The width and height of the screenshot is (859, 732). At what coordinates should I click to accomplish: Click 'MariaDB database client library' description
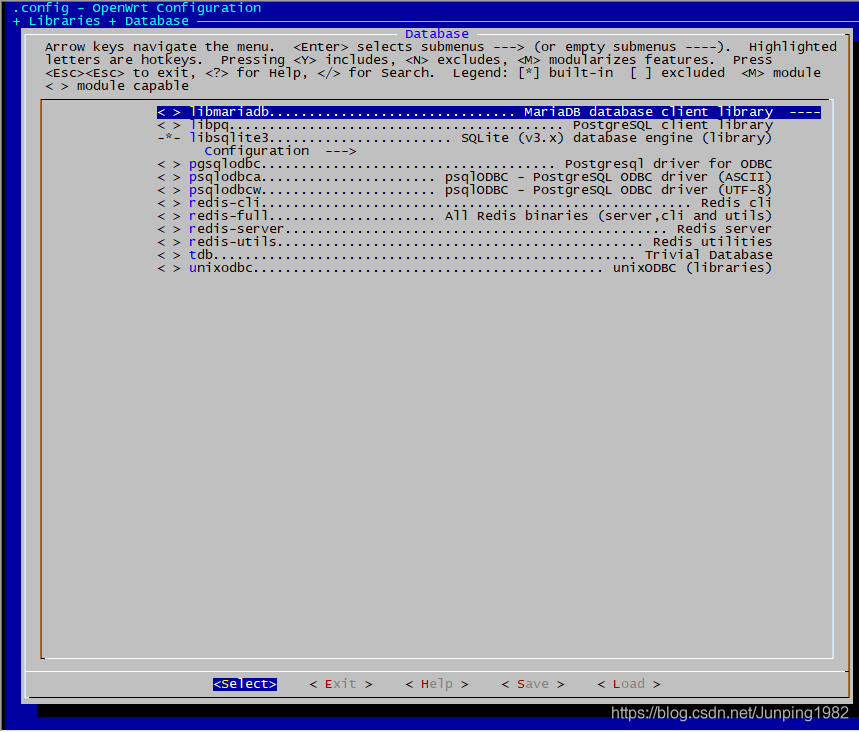[x=649, y=112]
